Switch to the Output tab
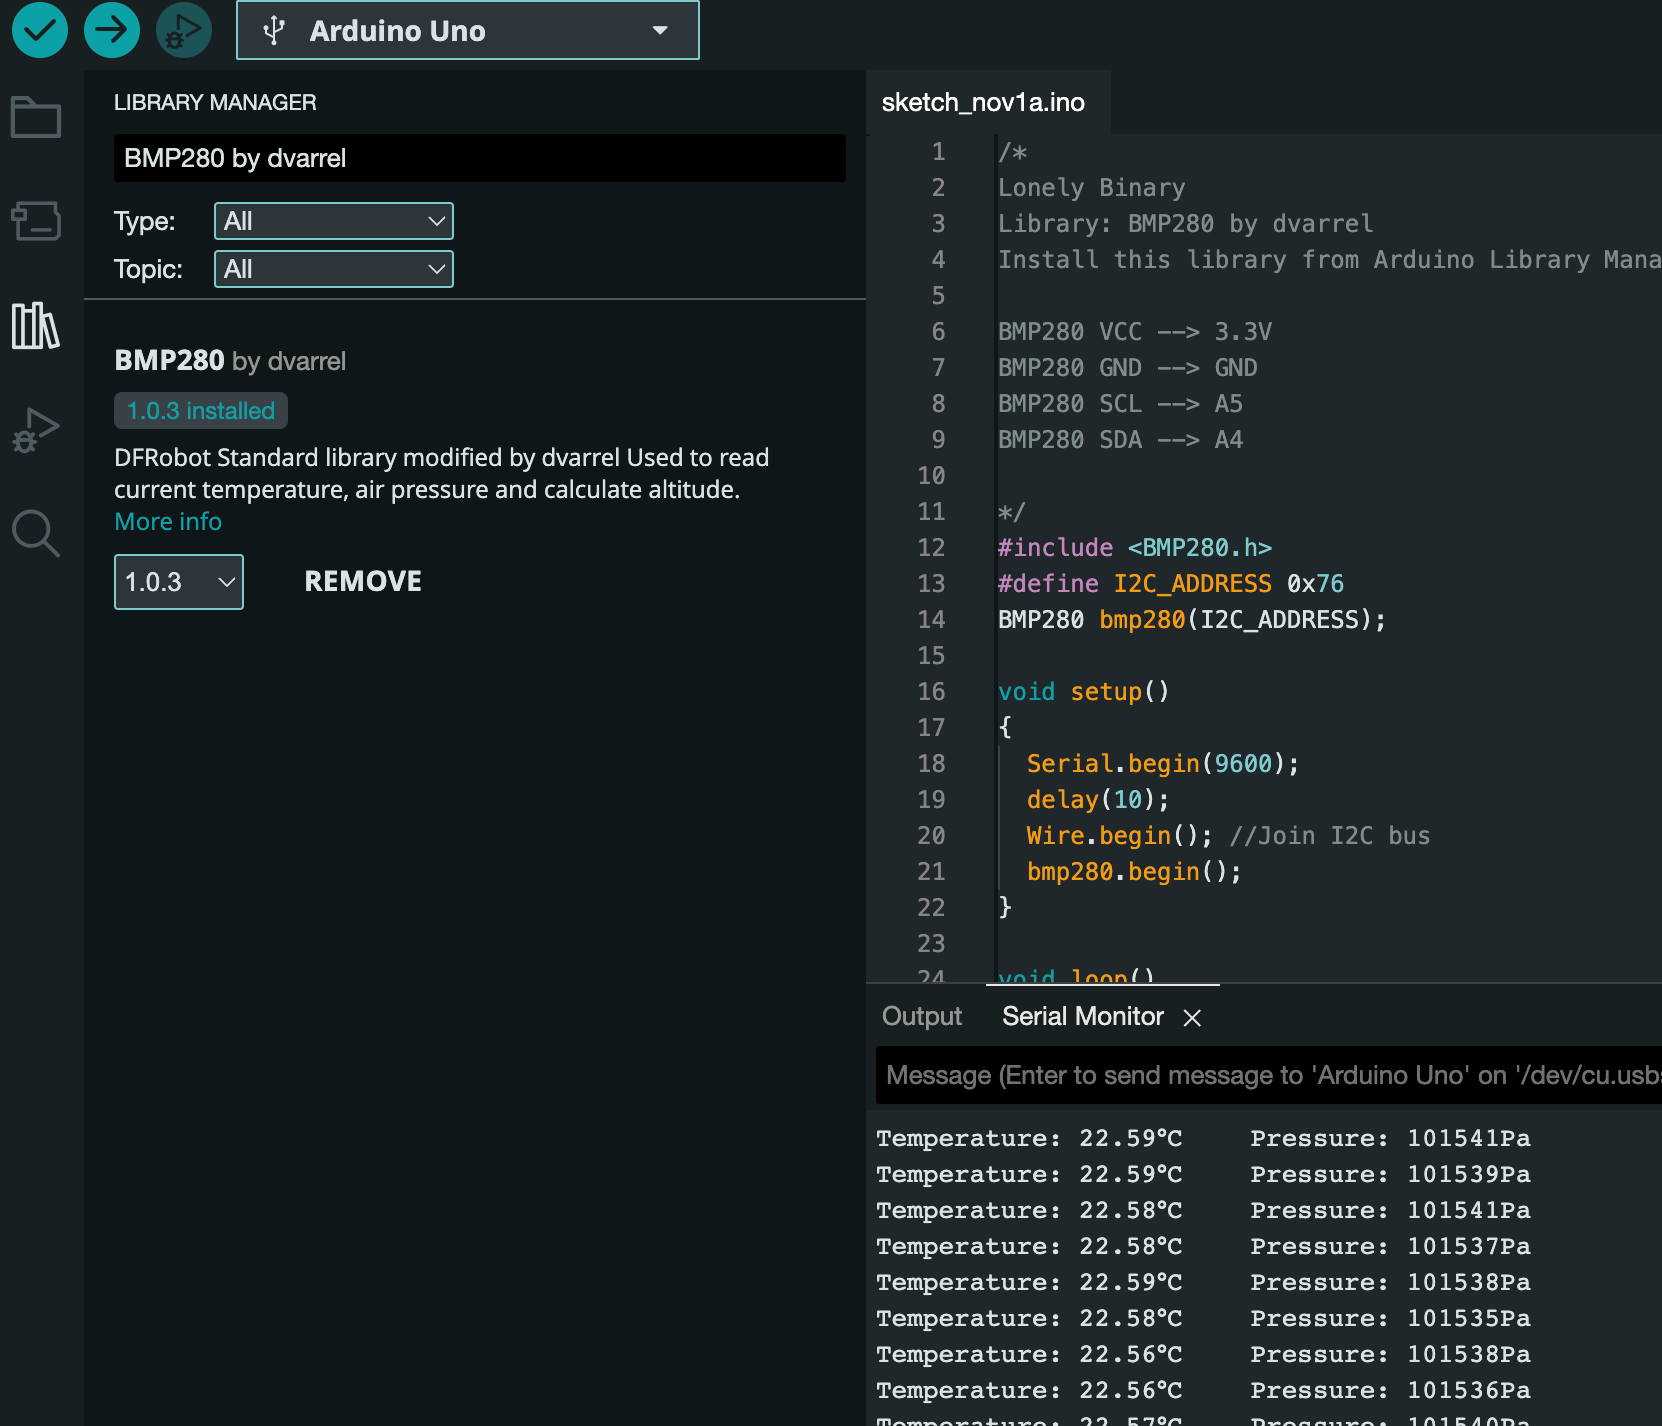The height and width of the screenshot is (1426, 1662). [920, 1016]
